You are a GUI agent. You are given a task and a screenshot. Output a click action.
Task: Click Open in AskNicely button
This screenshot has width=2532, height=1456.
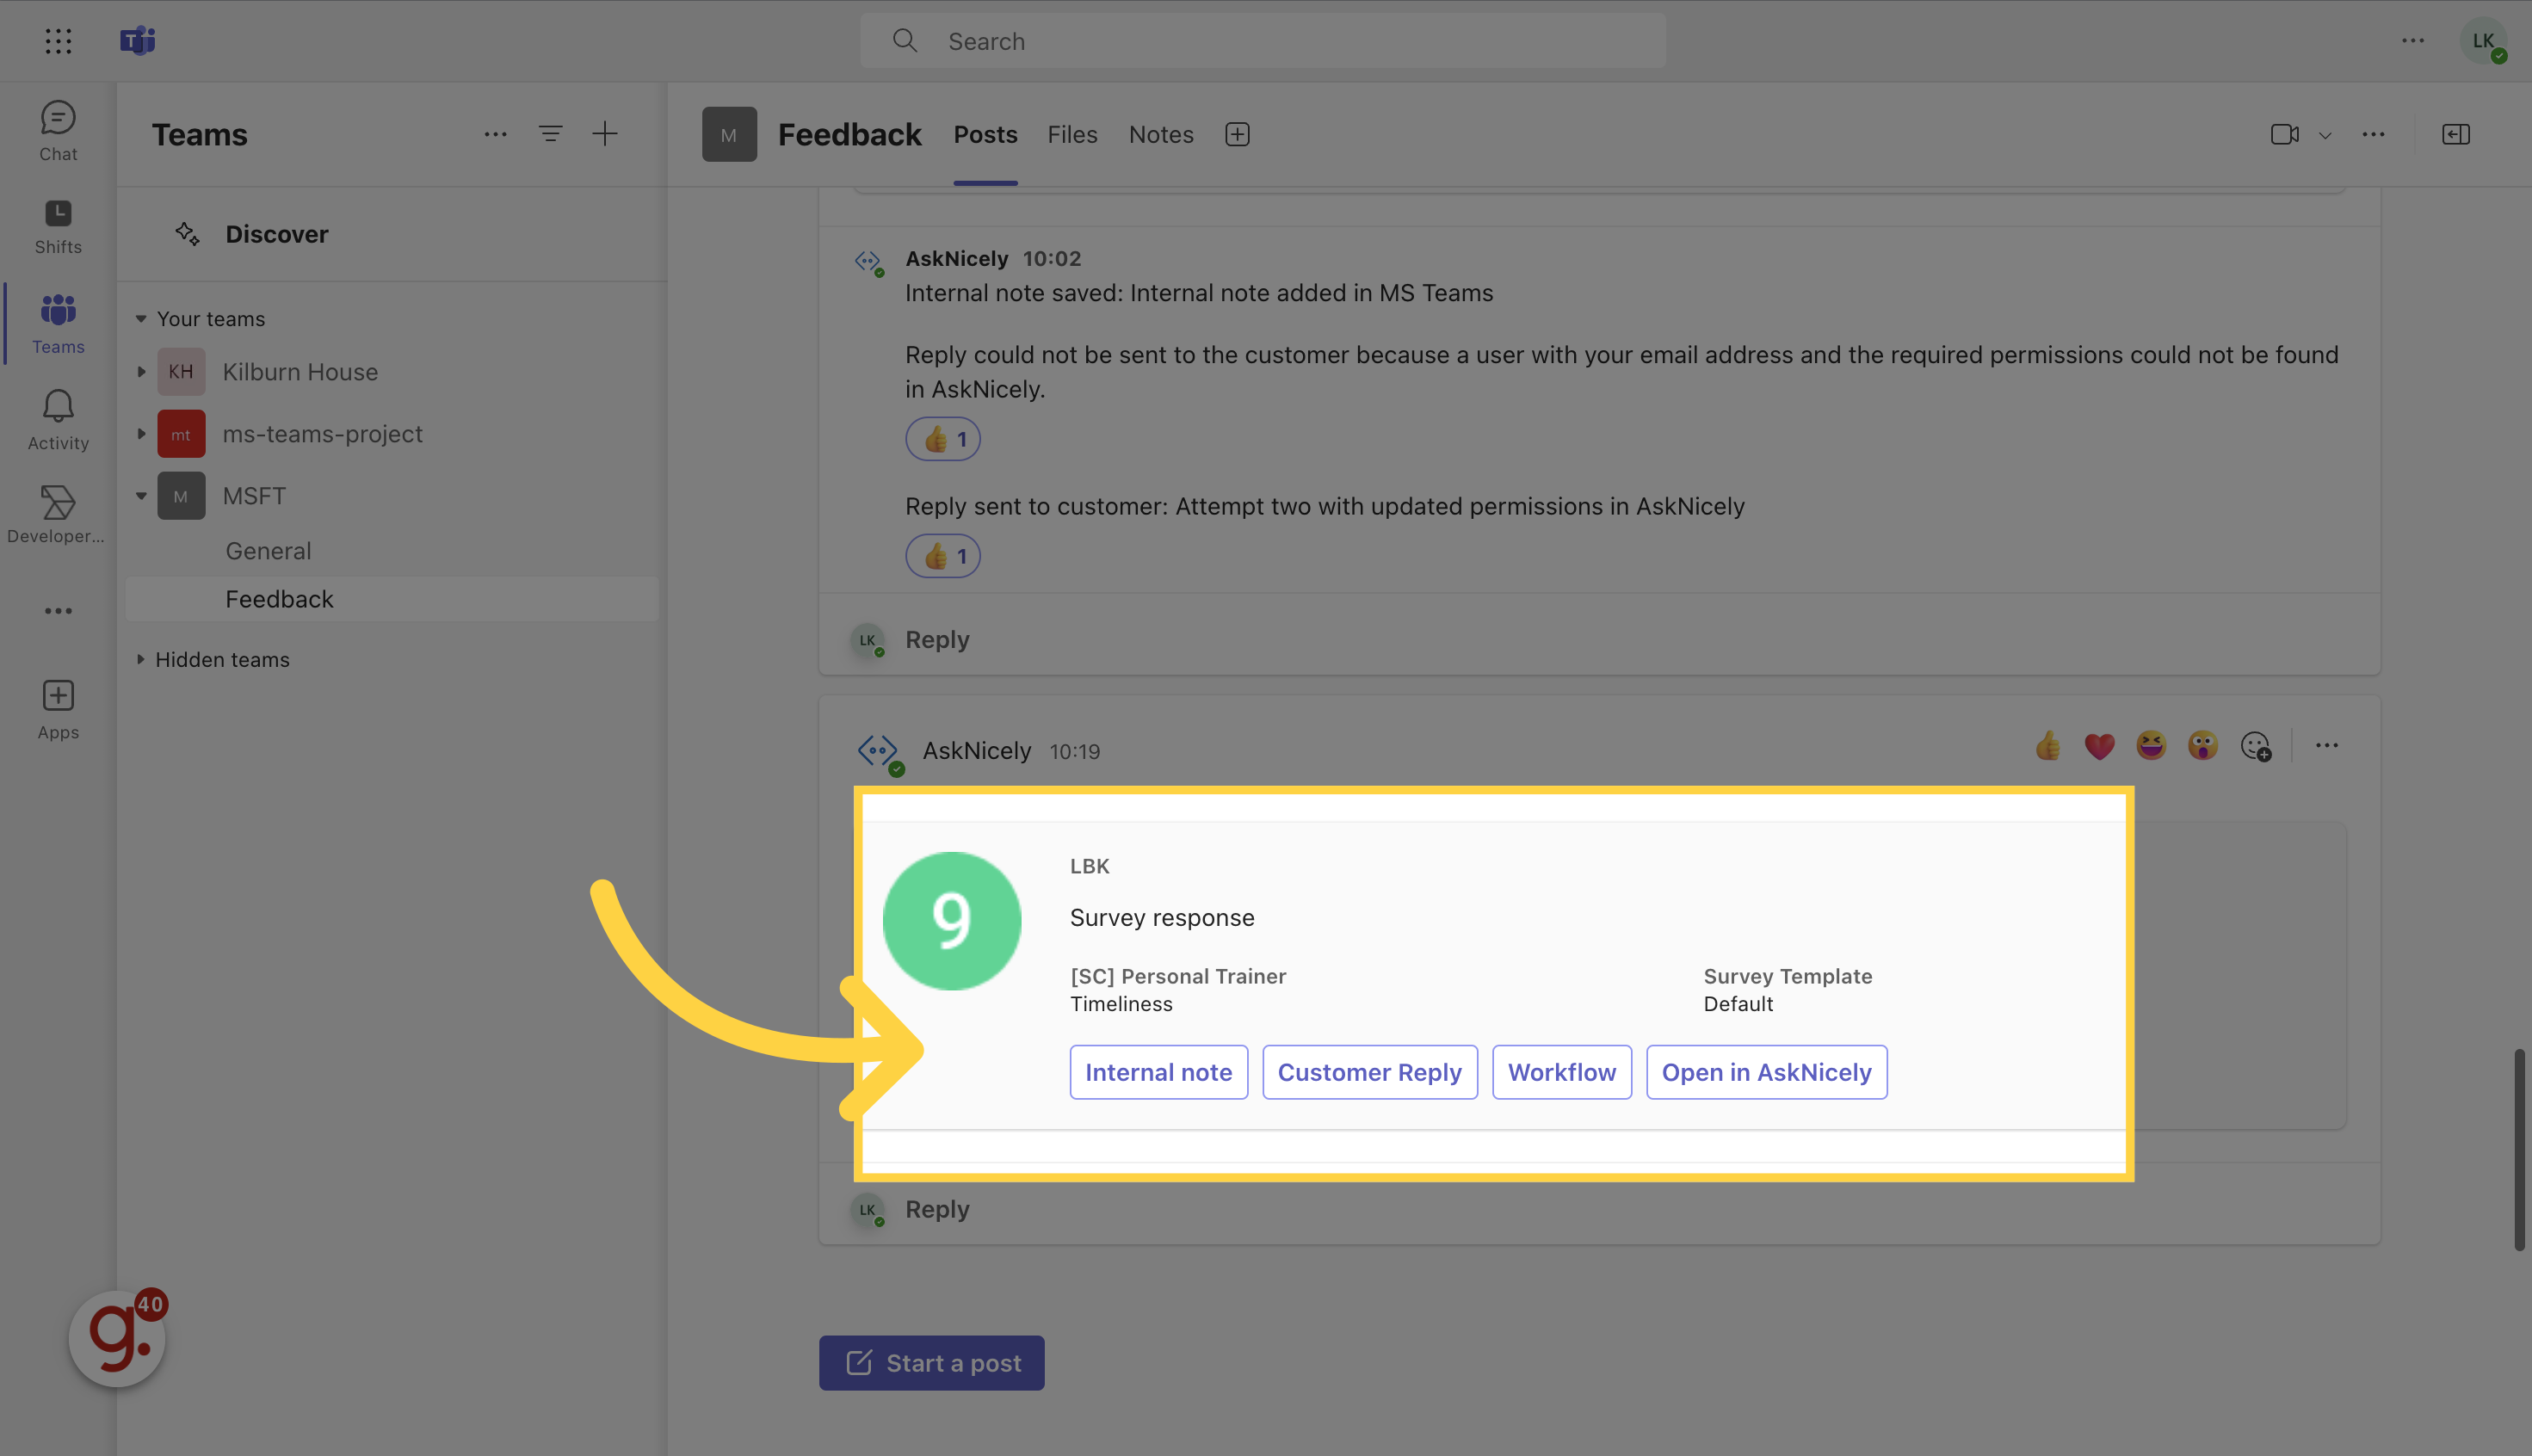[1766, 1072]
